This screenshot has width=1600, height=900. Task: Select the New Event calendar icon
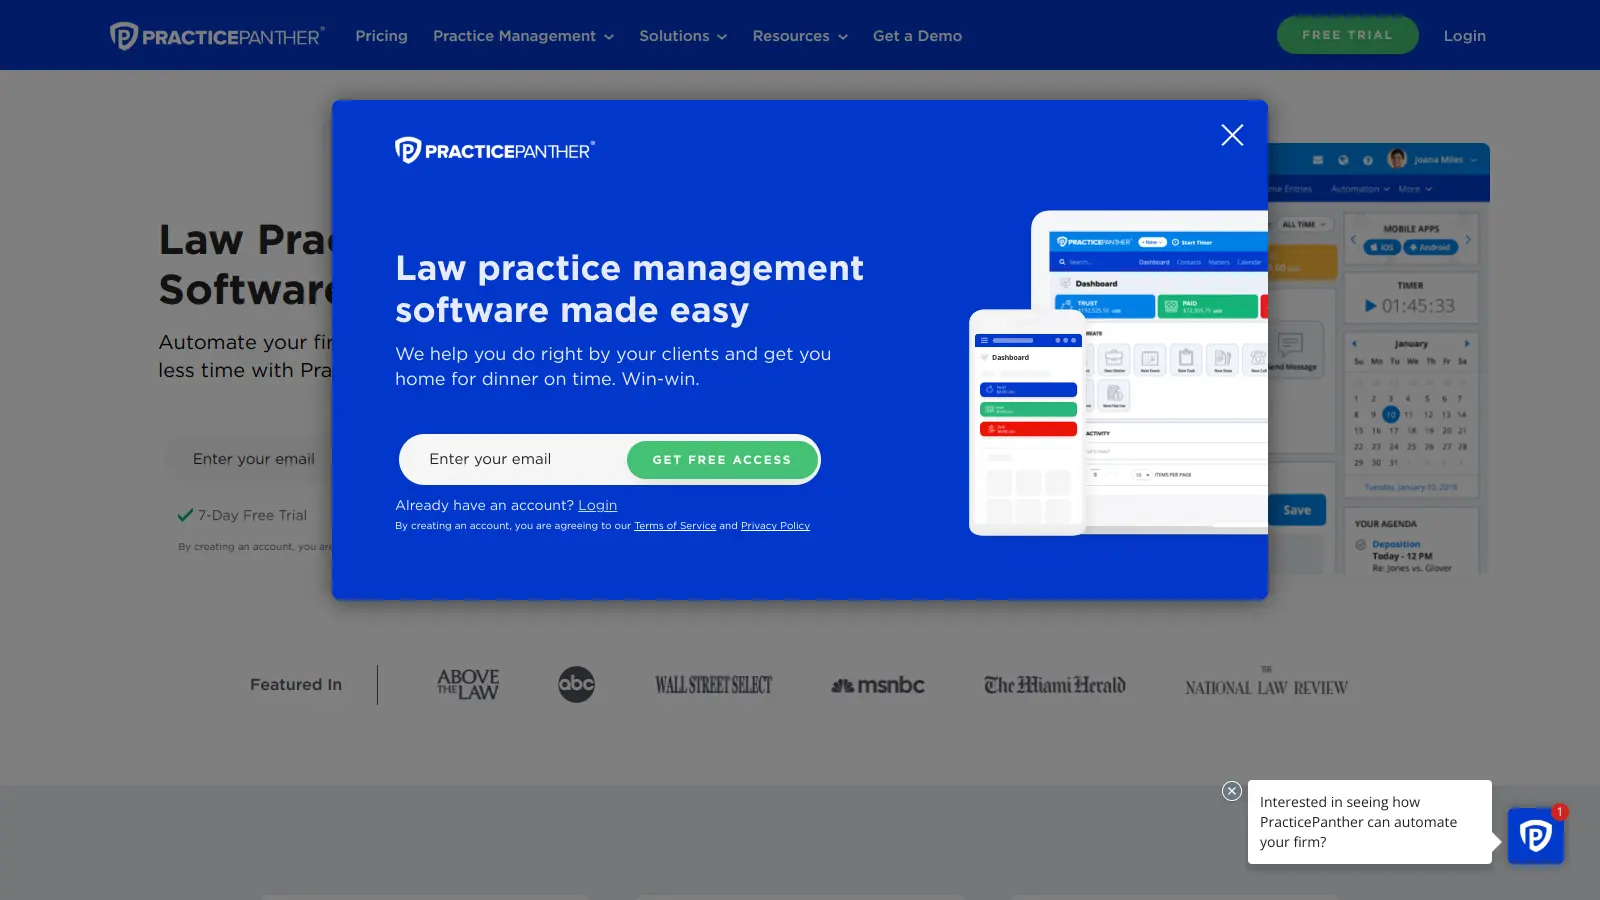coord(1150,359)
